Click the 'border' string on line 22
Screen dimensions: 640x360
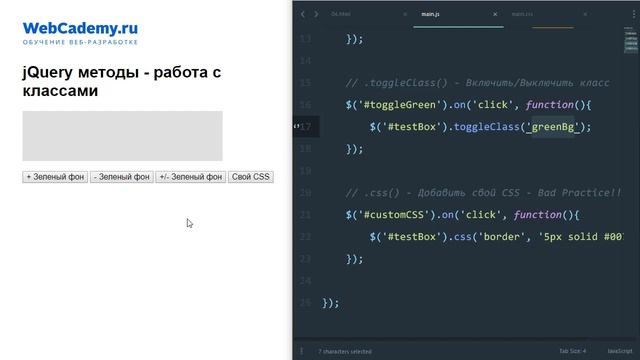(x=502, y=237)
